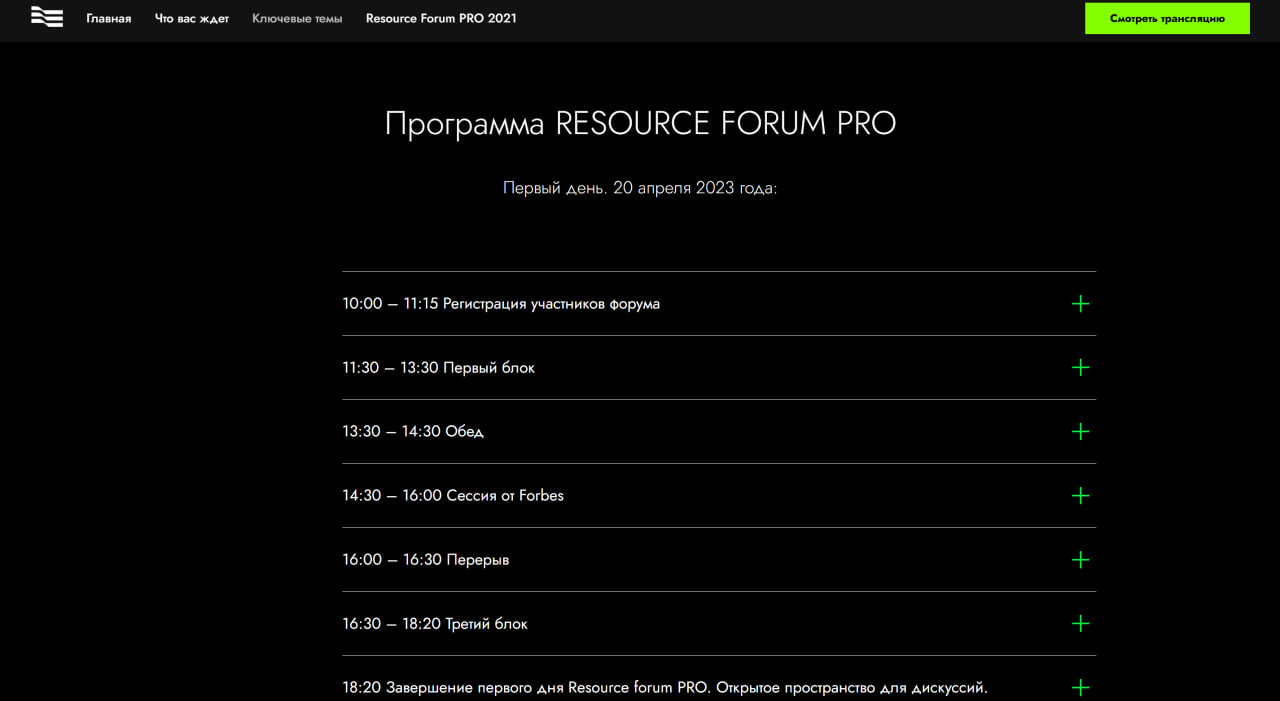Click 16:00 — 16:30 Перерыв text
Image resolution: width=1280 pixels, height=701 pixels.
[425, 559]
